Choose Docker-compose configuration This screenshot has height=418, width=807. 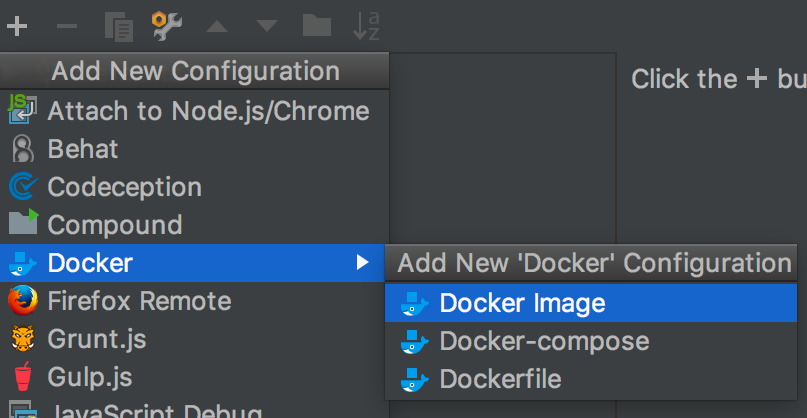(x=544, y=341)
